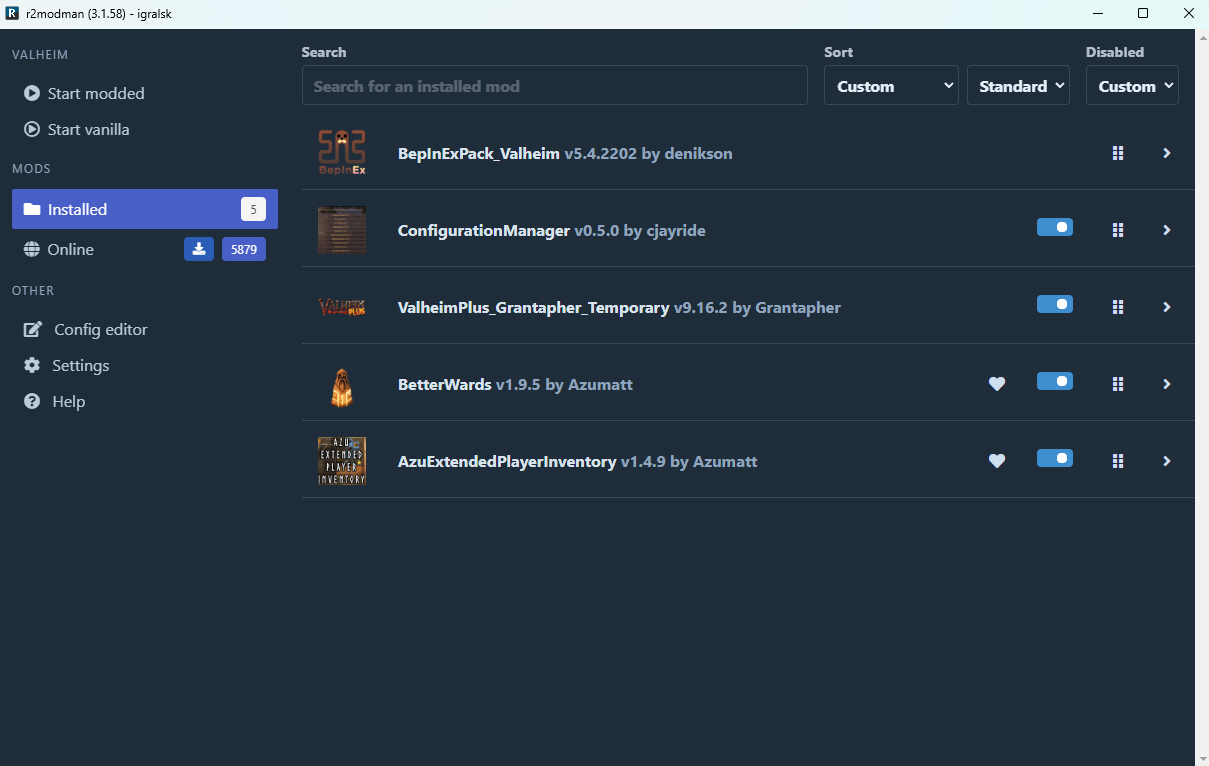Open the Settings page

(145, 365)
